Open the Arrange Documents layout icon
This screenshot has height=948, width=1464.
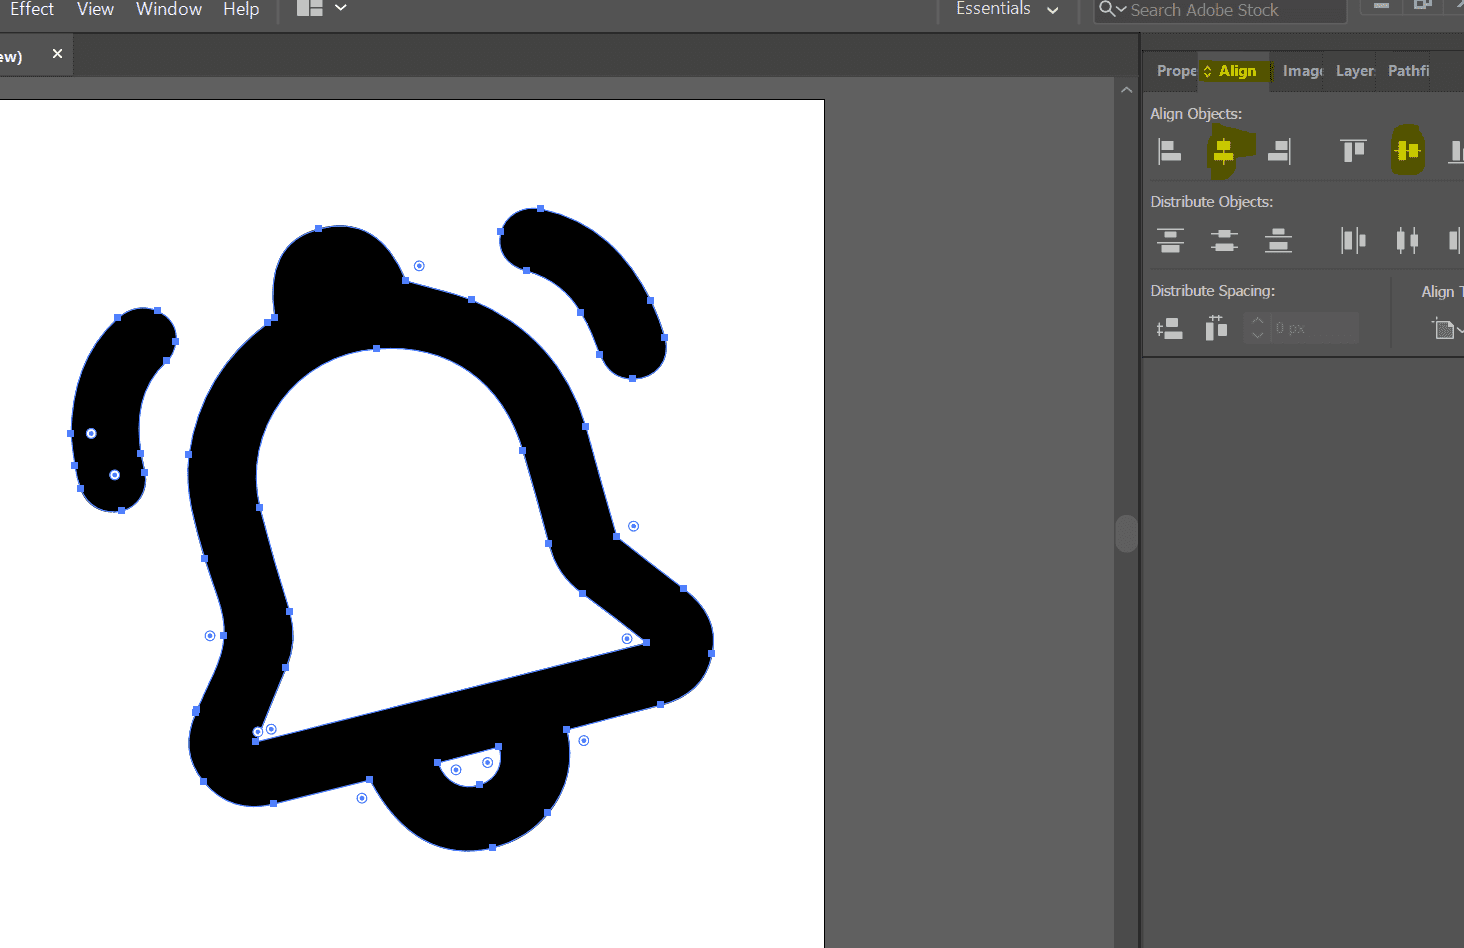310,8
